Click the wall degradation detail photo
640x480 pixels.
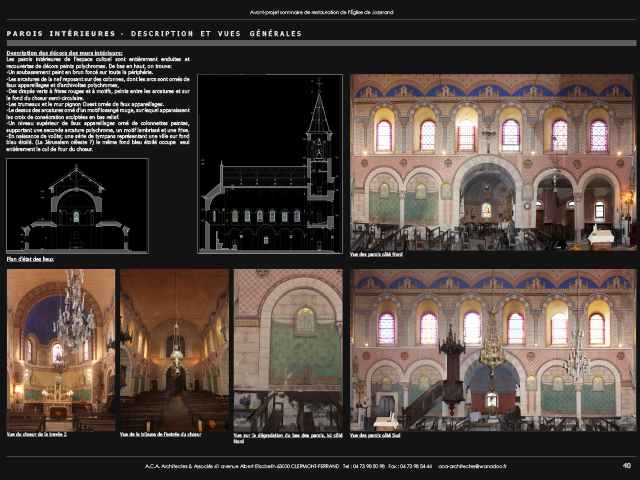288,349
